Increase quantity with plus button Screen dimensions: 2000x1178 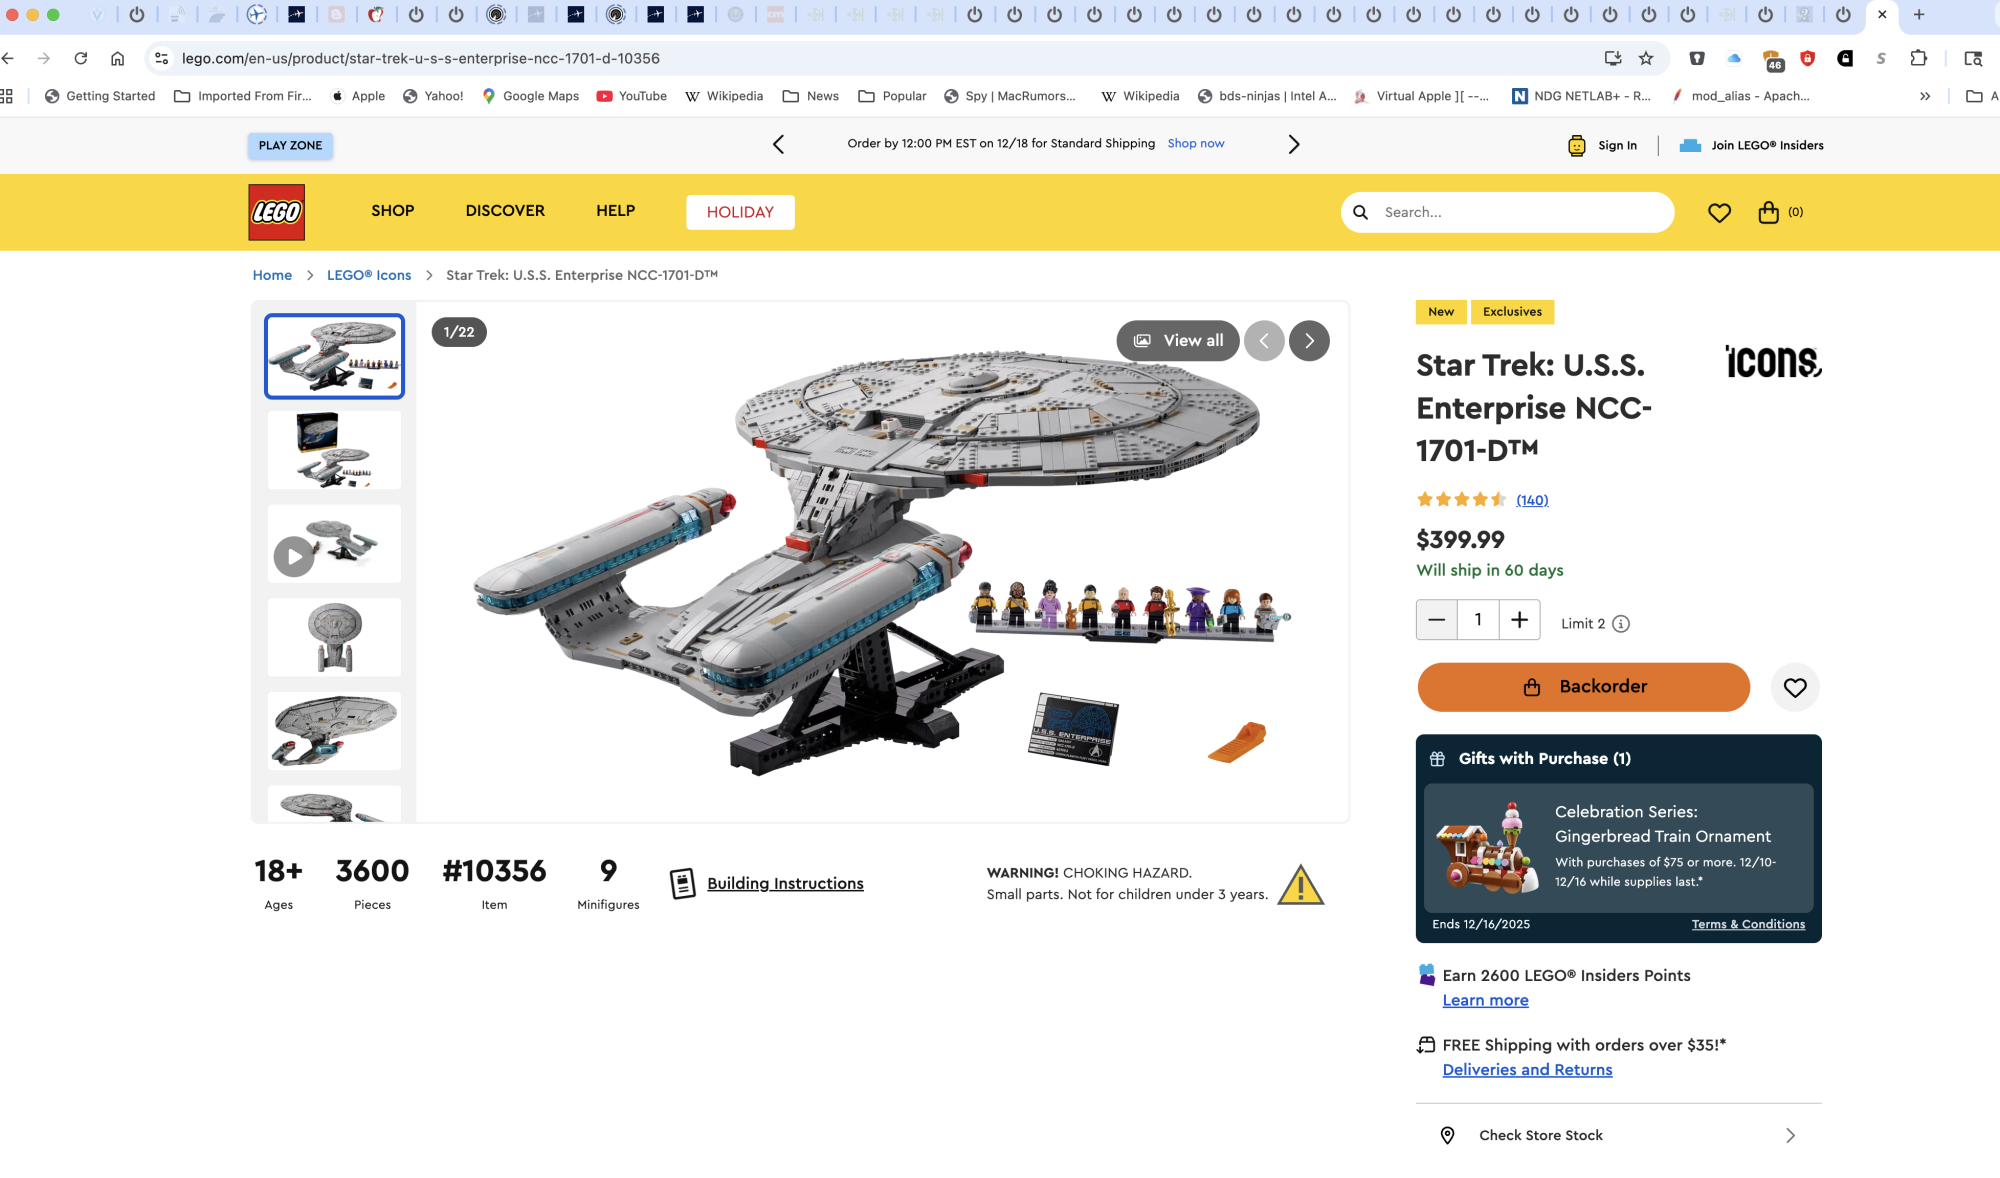[x=1519, y=620]
